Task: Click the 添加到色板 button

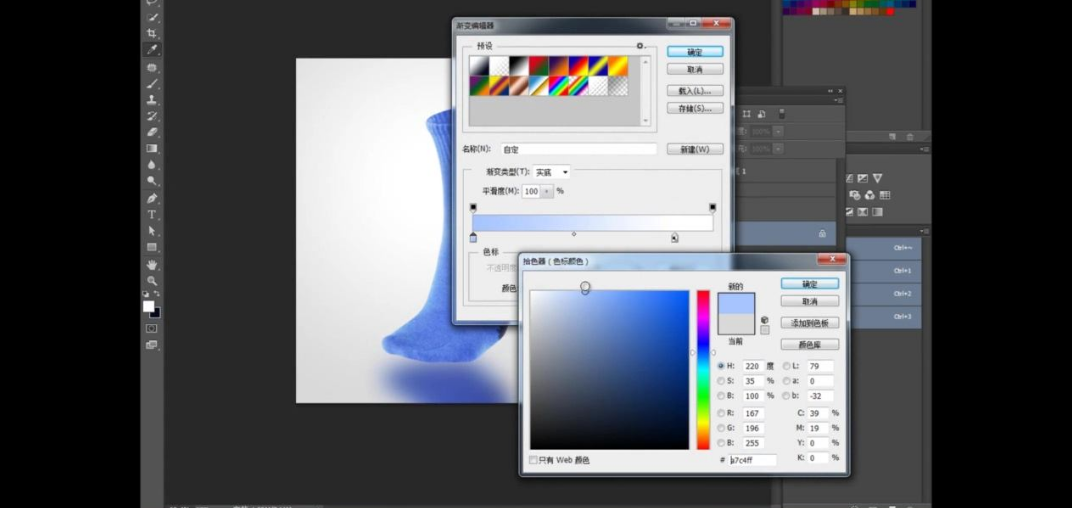Action: pos(809,323)
